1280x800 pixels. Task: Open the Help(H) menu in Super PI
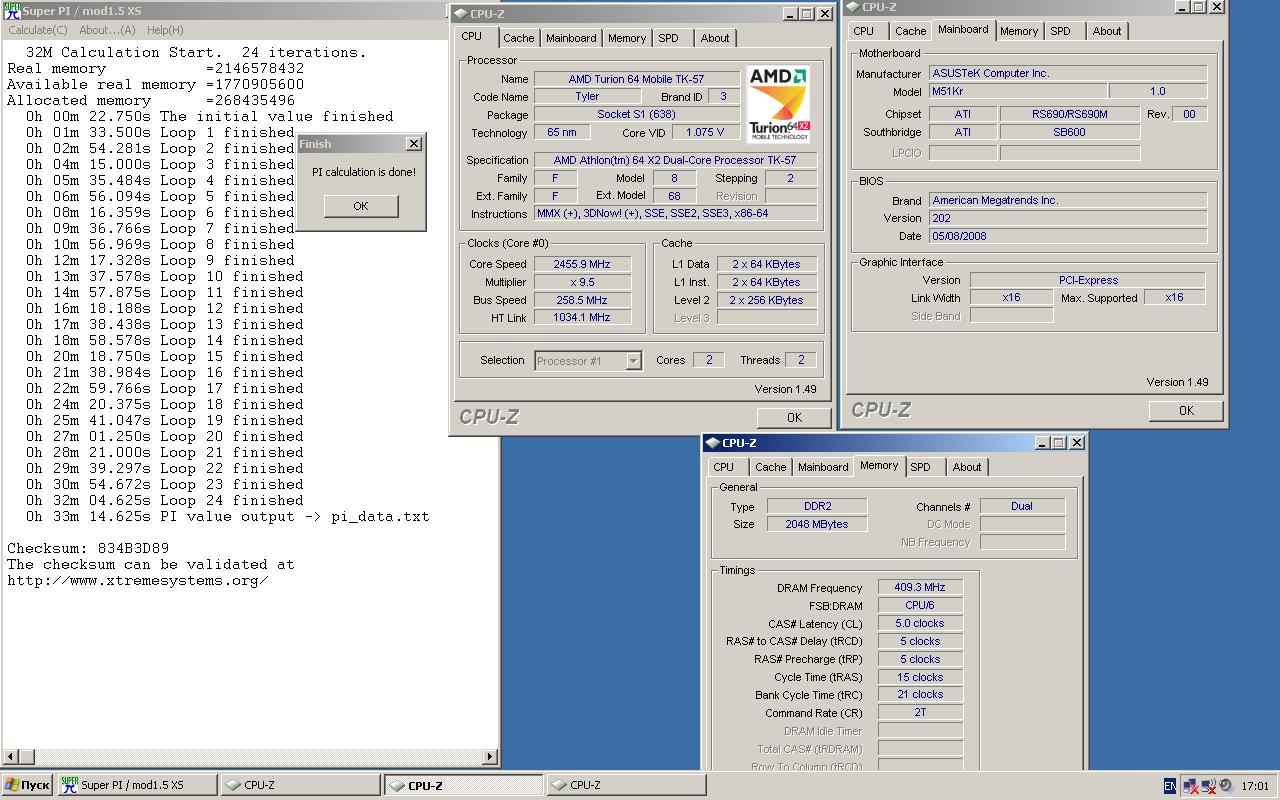click(165, 30)
